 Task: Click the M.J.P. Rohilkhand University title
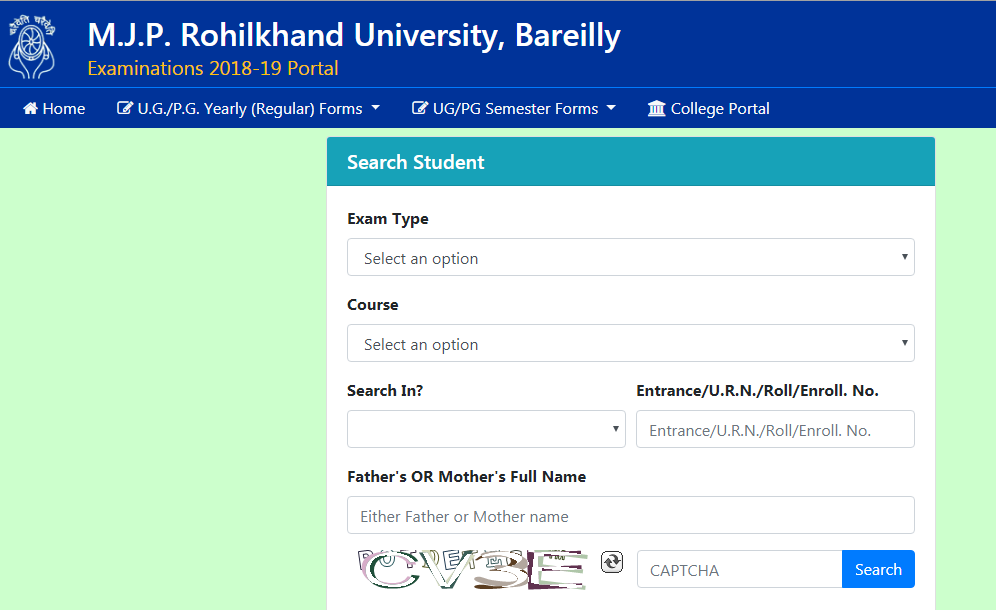[354, 36]
